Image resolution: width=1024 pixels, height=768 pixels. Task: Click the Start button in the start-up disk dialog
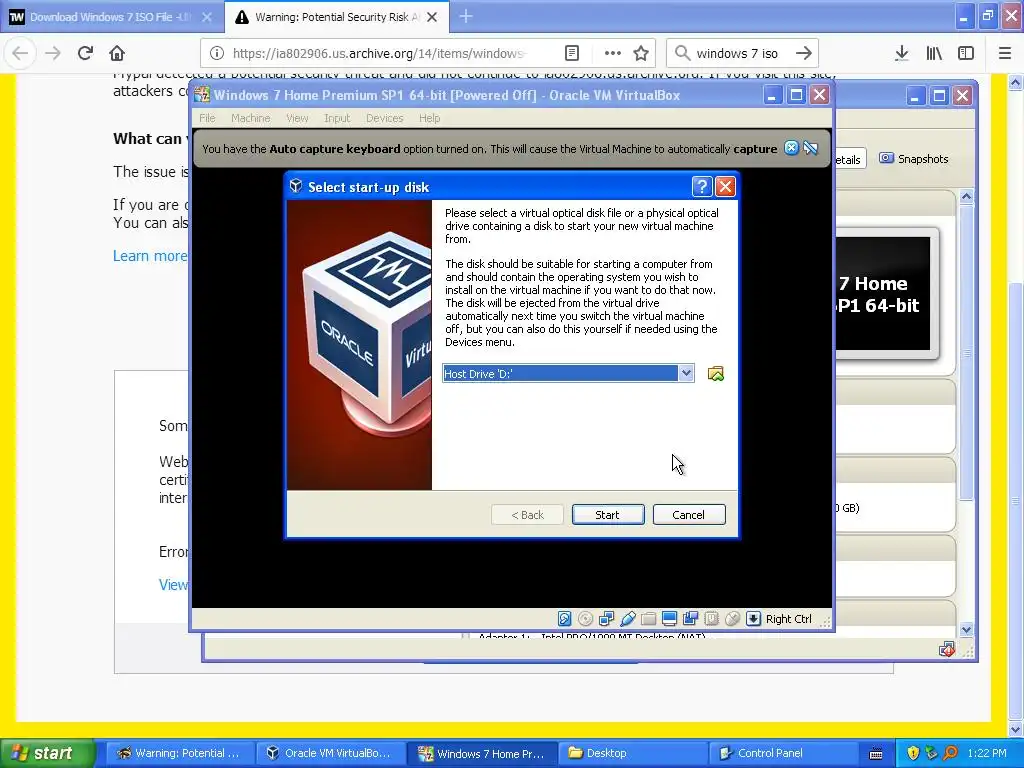pyautogui.click(x=608, y=515)
